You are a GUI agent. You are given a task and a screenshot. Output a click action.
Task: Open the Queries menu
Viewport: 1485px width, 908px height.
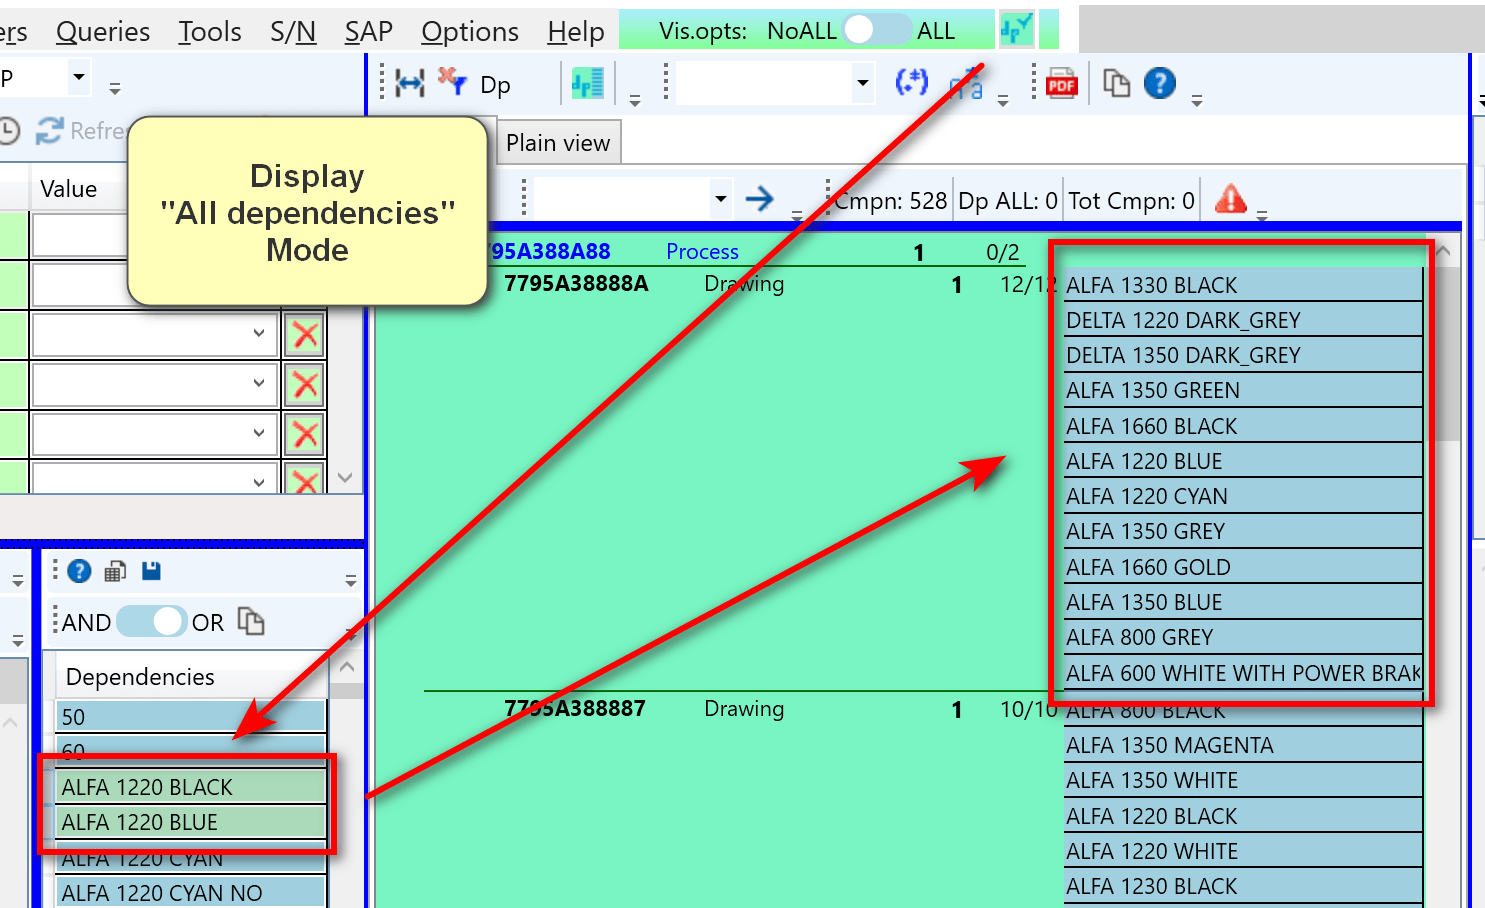coord(102,31)
